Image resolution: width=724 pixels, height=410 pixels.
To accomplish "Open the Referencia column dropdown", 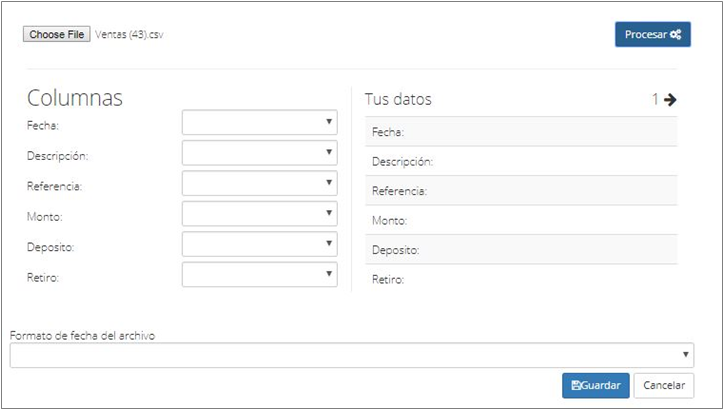I will [259, 183].
